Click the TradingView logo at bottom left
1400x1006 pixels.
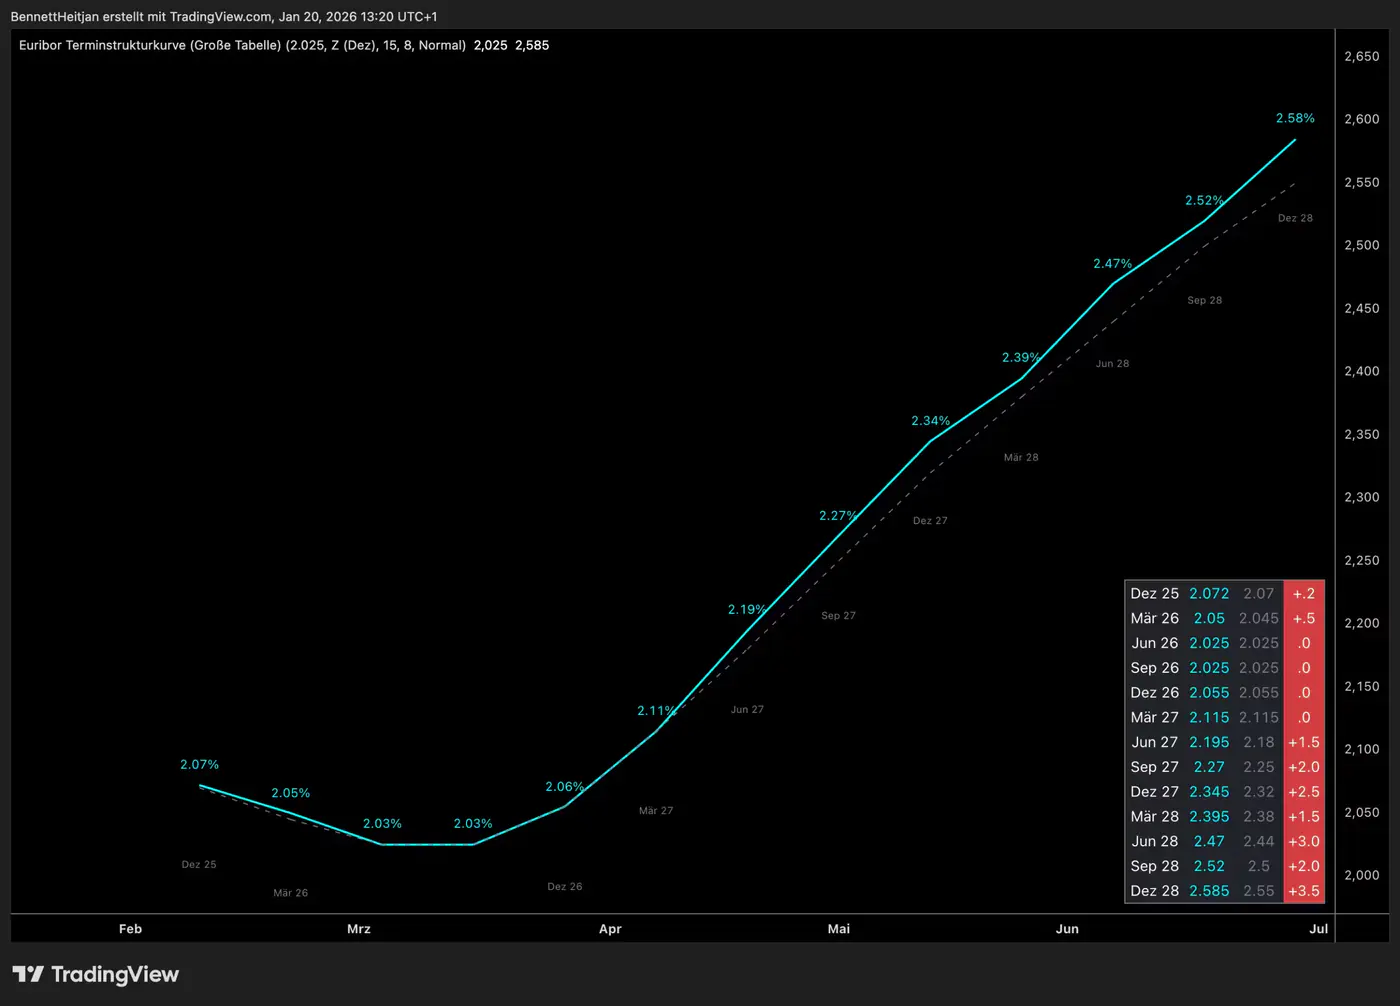(x=95, y=974)
